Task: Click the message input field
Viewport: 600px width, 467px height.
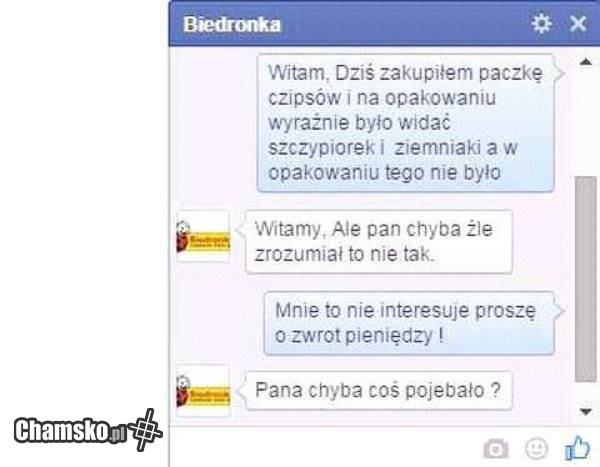Action: point(325,447)
